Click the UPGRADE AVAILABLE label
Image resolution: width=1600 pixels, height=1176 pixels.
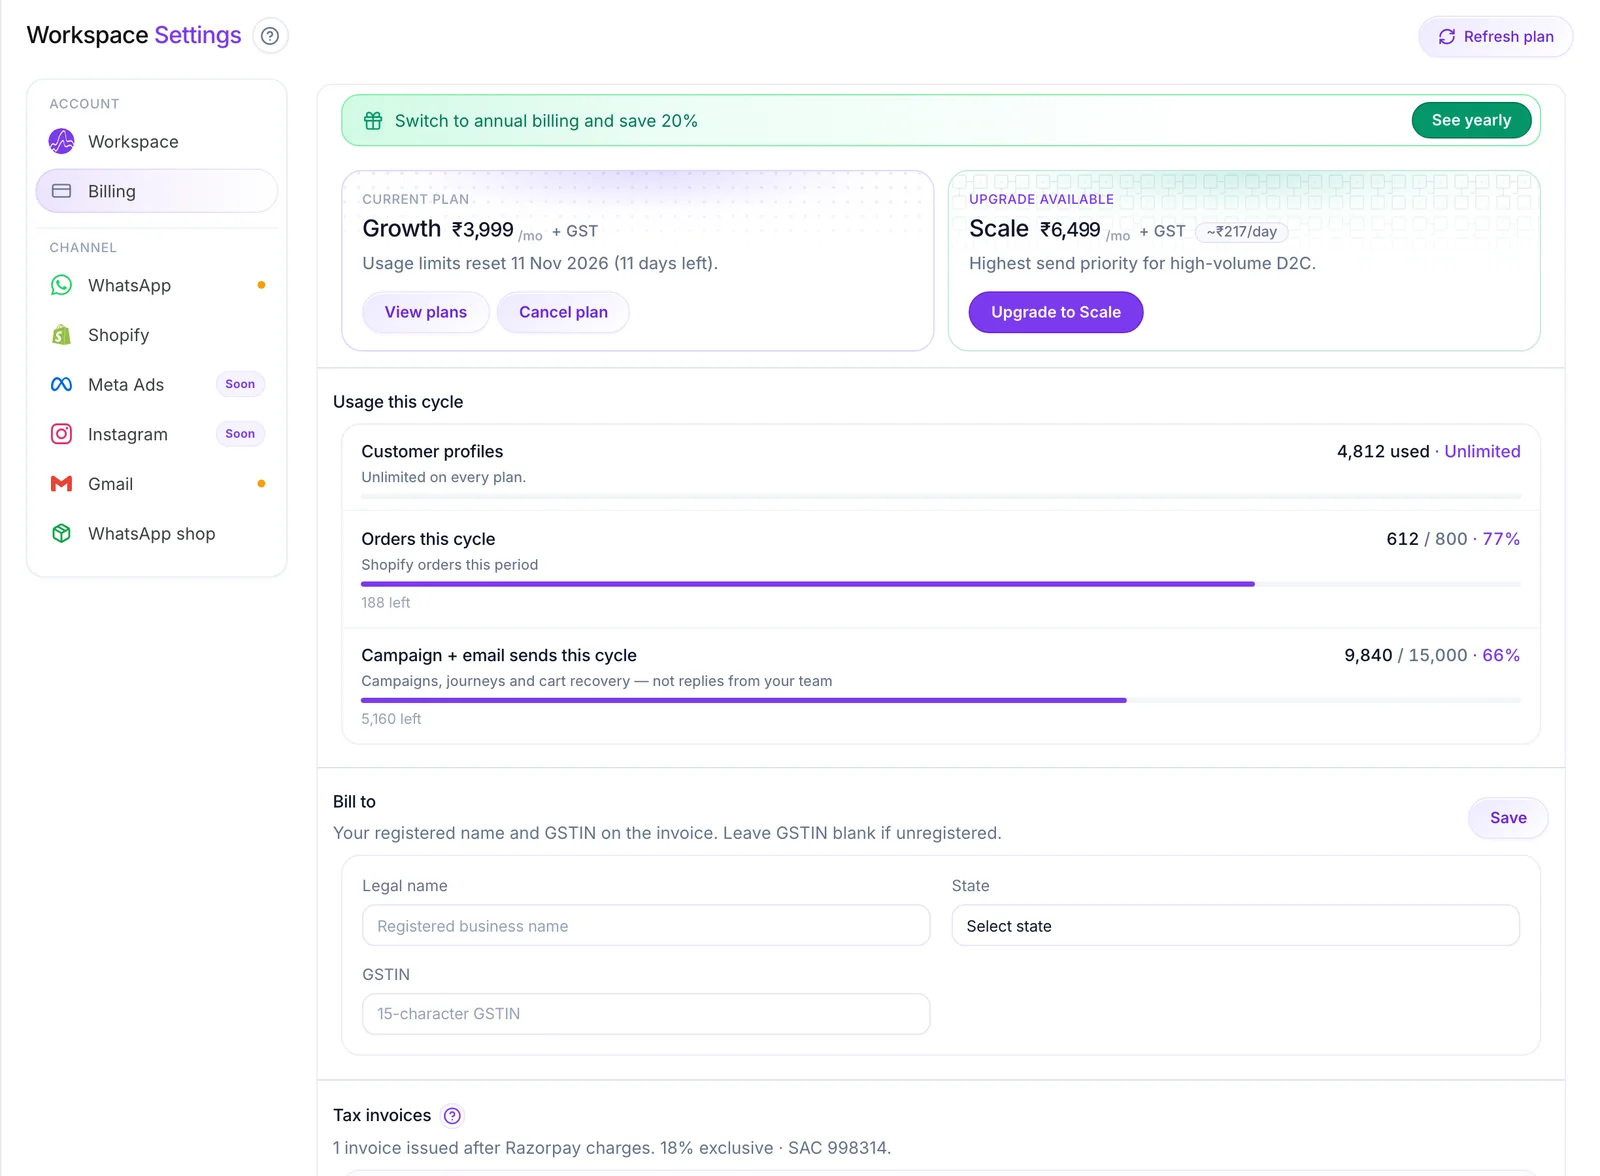click(x=1041, y=199)
